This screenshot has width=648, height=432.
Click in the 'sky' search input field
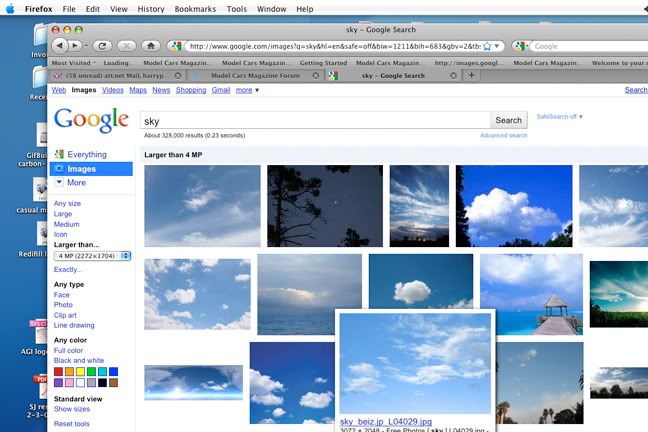[315, 120]
